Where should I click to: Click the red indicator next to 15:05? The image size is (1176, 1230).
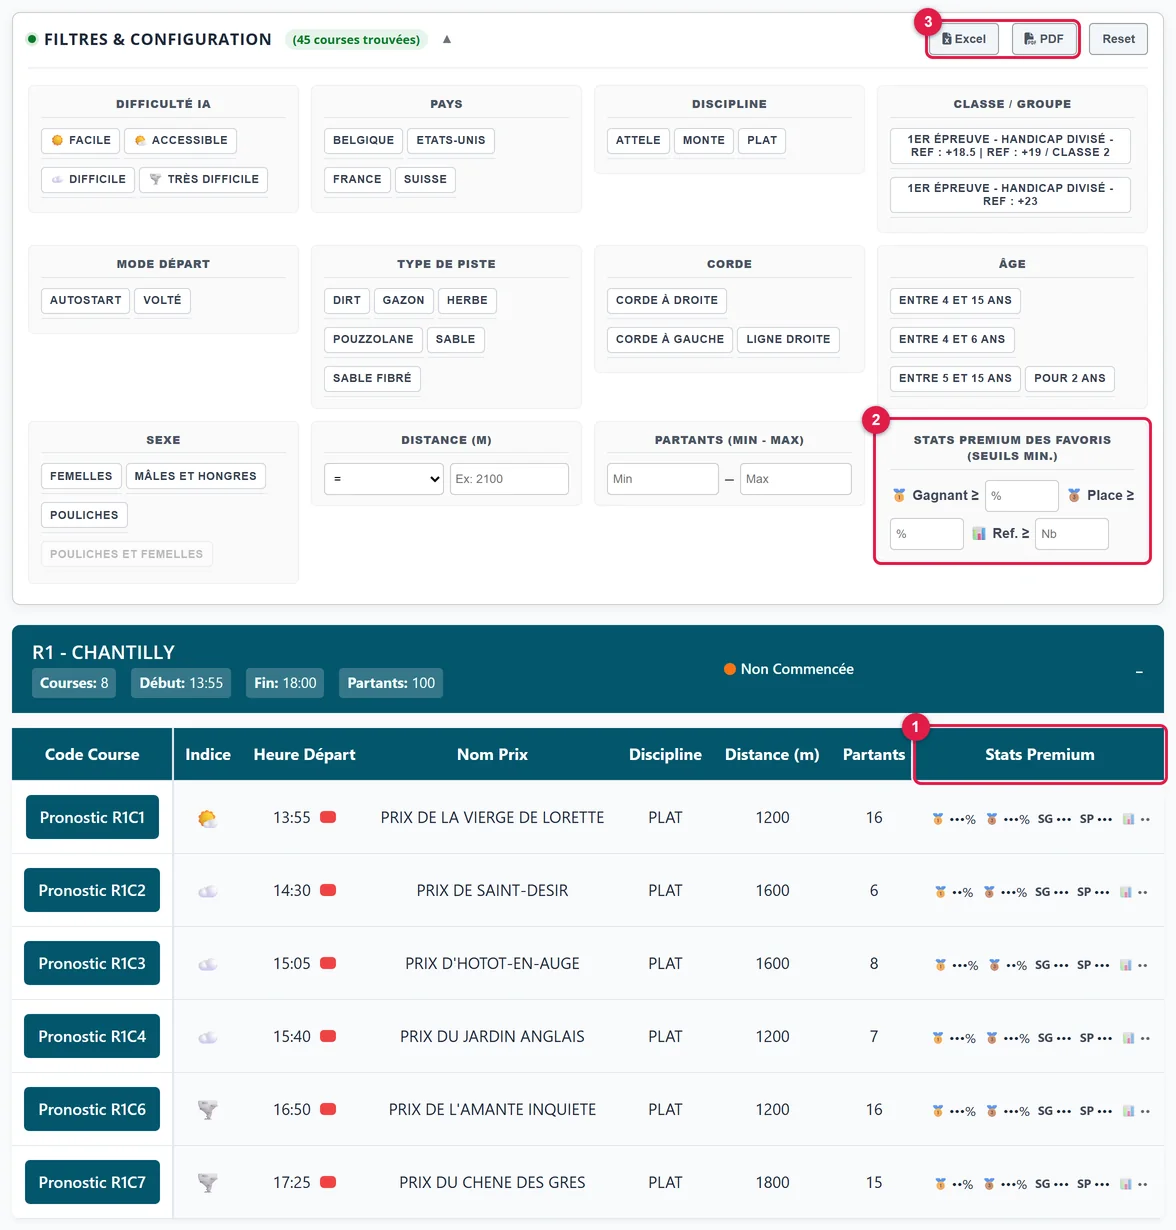click(328, 964)
